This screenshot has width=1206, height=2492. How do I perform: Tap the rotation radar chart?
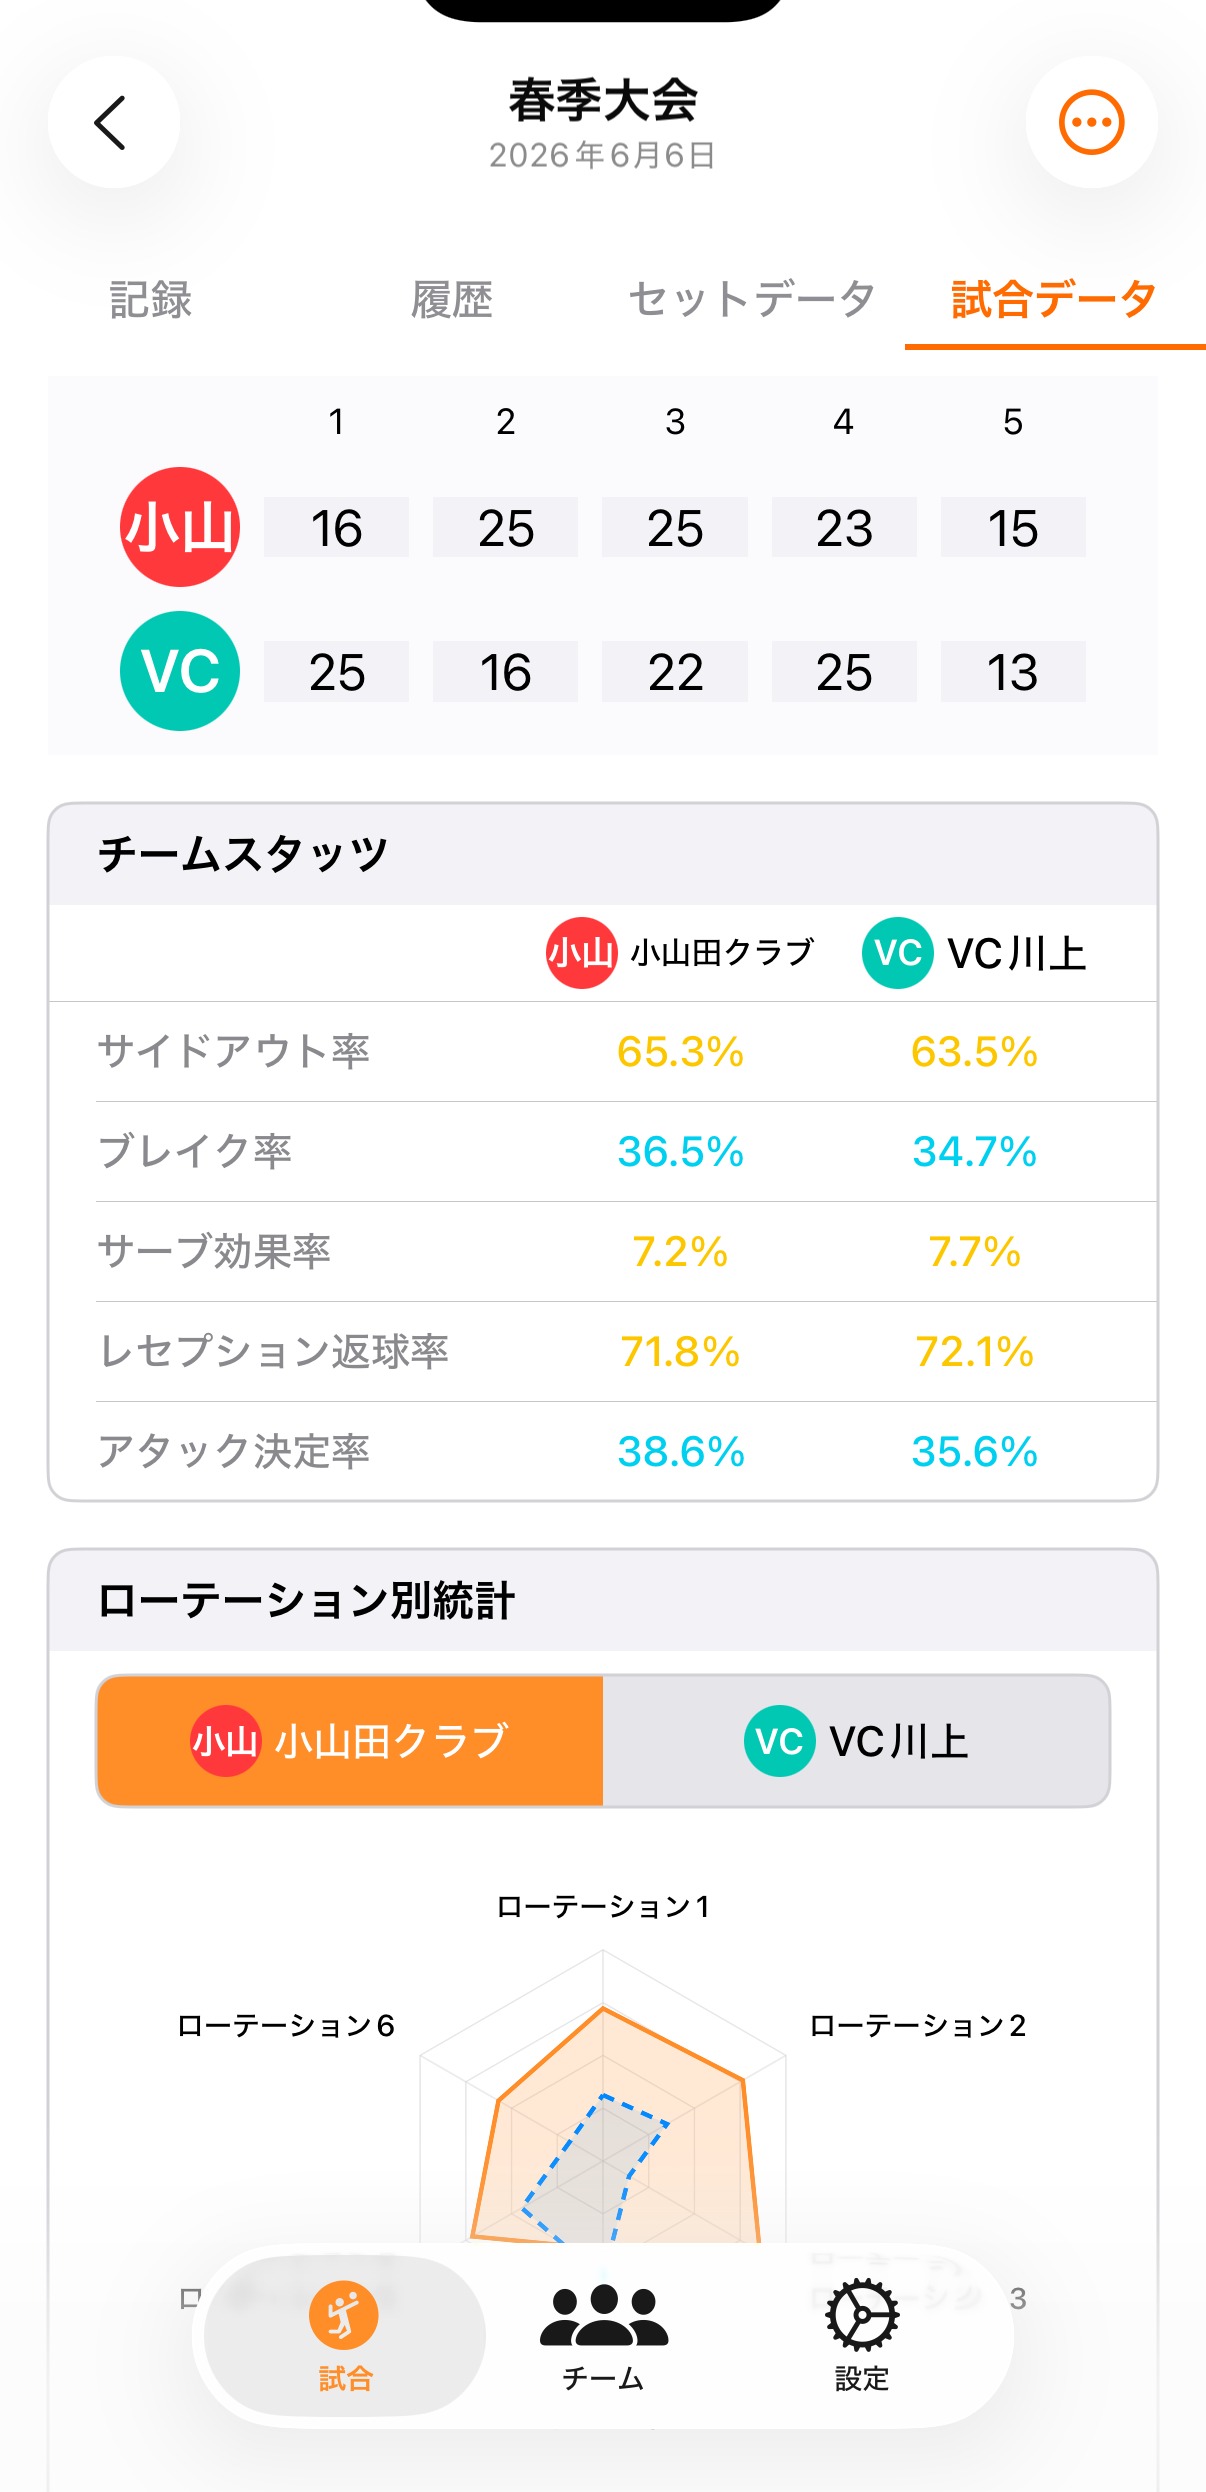coord(603,2100)
